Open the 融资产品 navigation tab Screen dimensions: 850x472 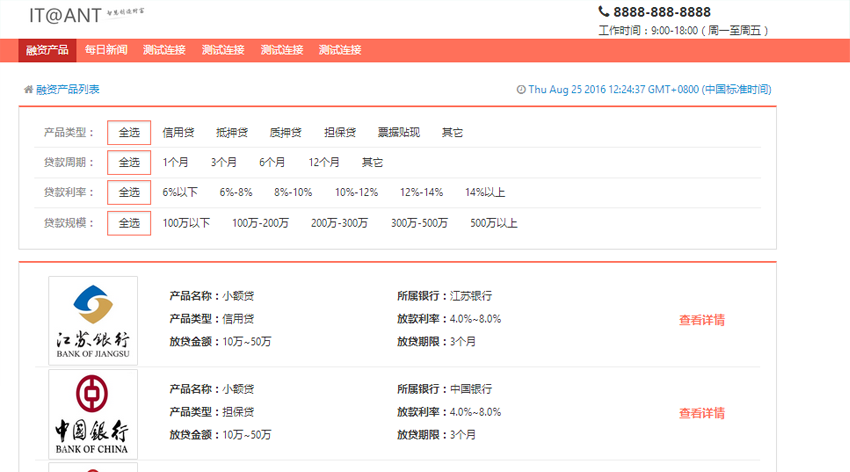(x=47, y=50)
